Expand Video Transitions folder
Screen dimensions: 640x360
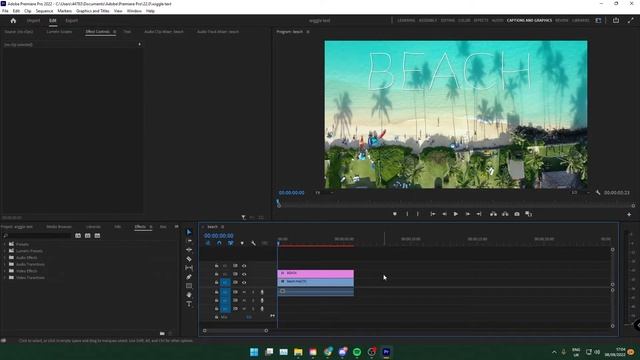pyautogui.click(x=5, y=278)
